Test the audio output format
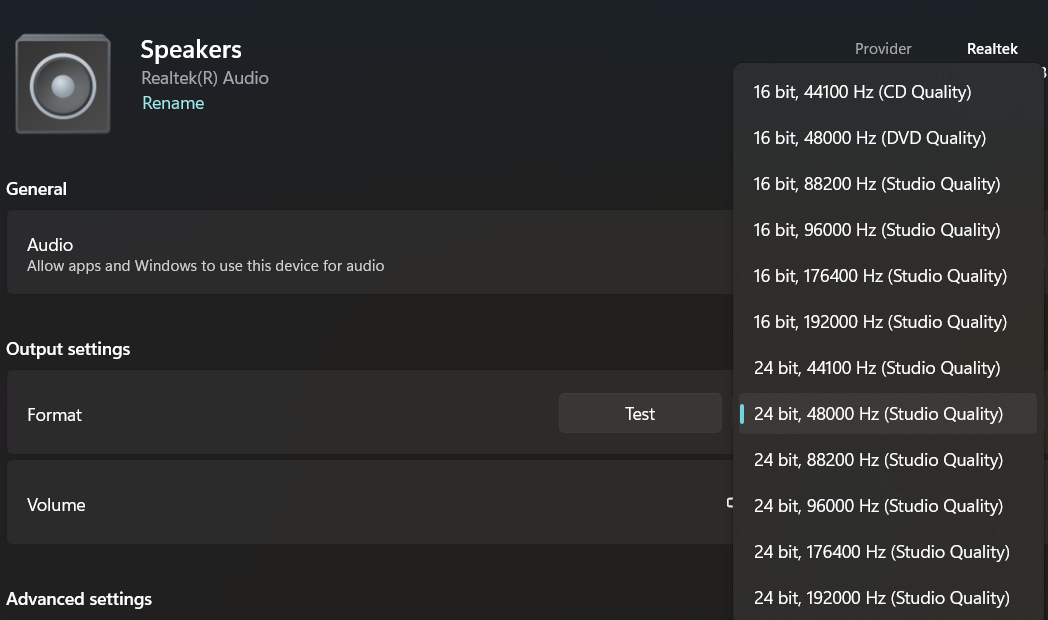This screenshot has height=620, width=1048. (640, 414)
